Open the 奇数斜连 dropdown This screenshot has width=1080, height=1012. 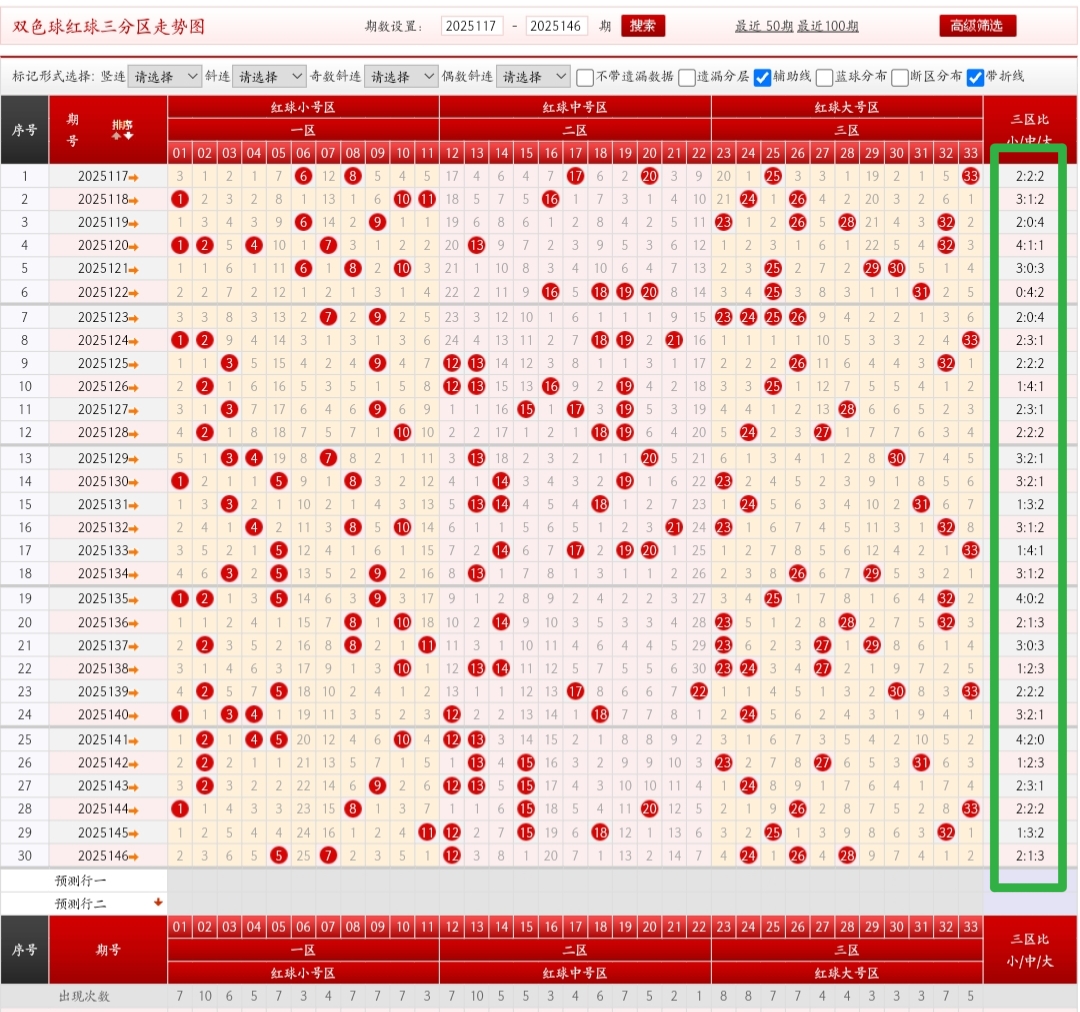click(x=401, y=76)
